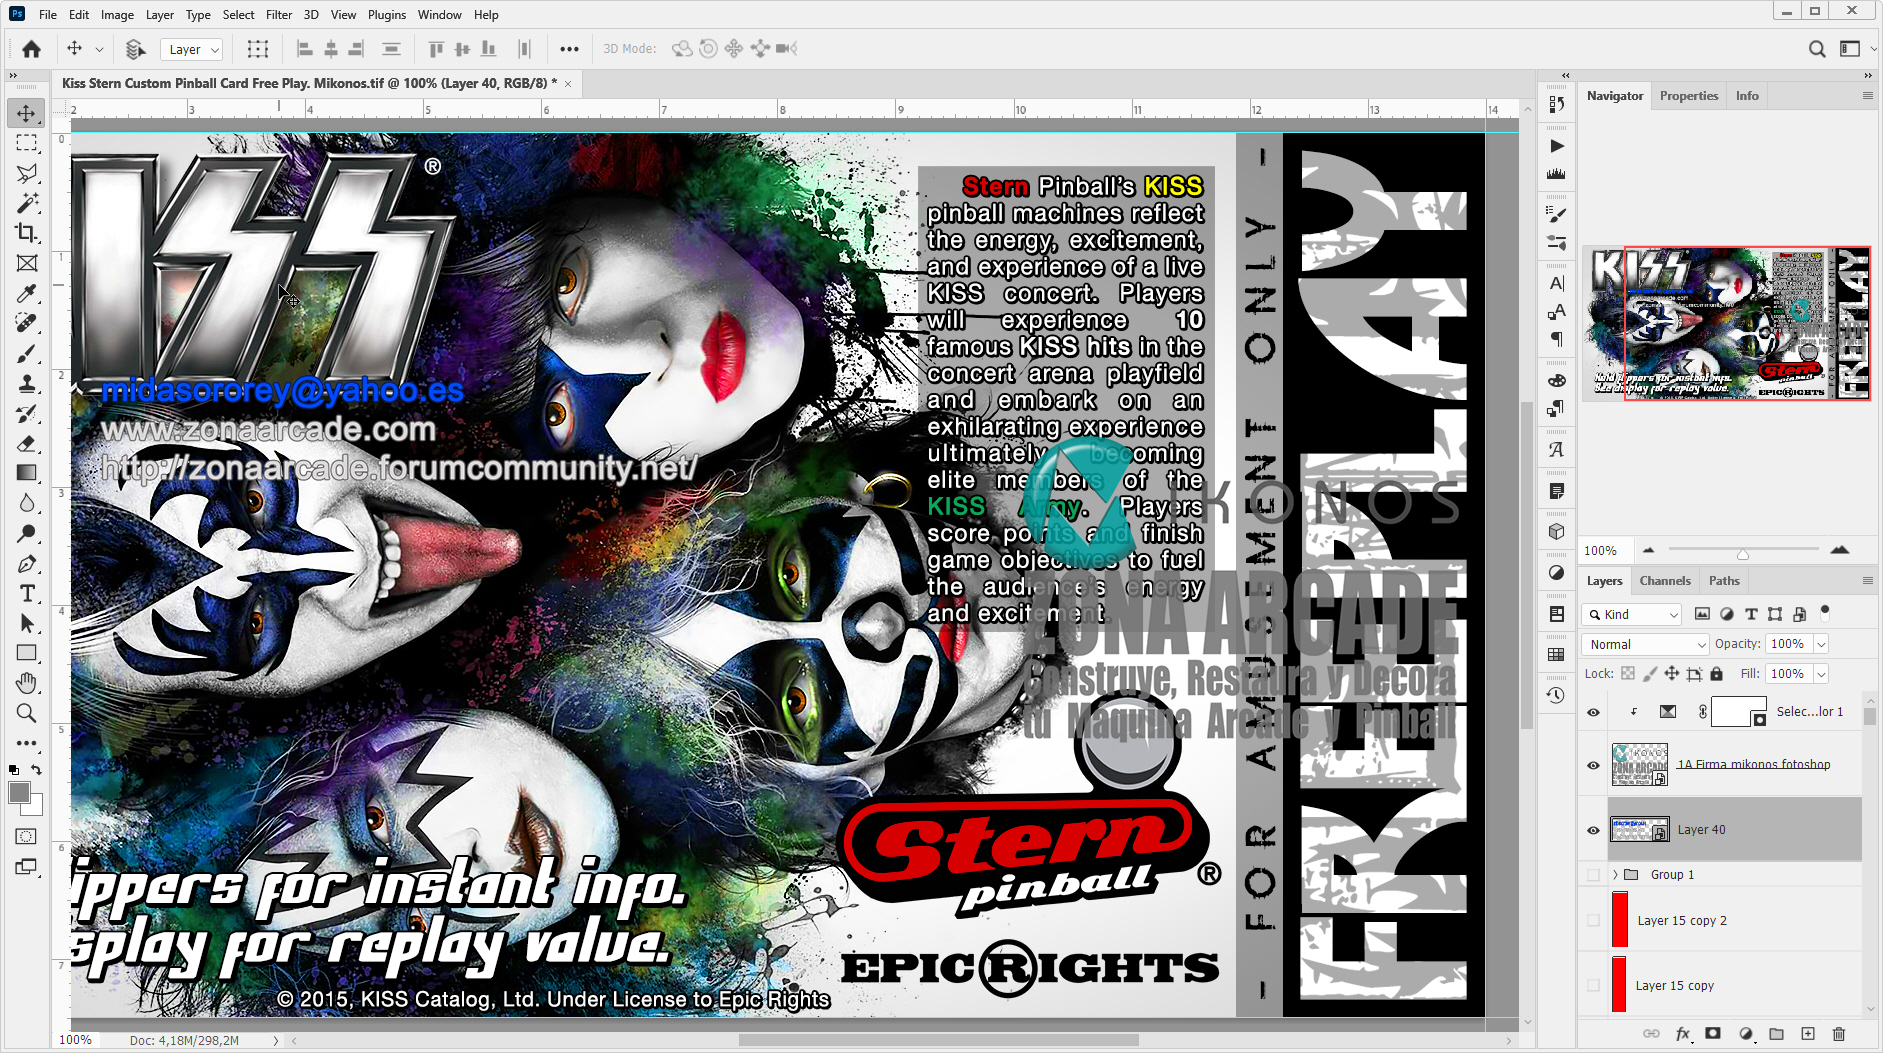Expand Group 1 in the Layers panel
Screen dimensions: 1883x1053
1616,874
